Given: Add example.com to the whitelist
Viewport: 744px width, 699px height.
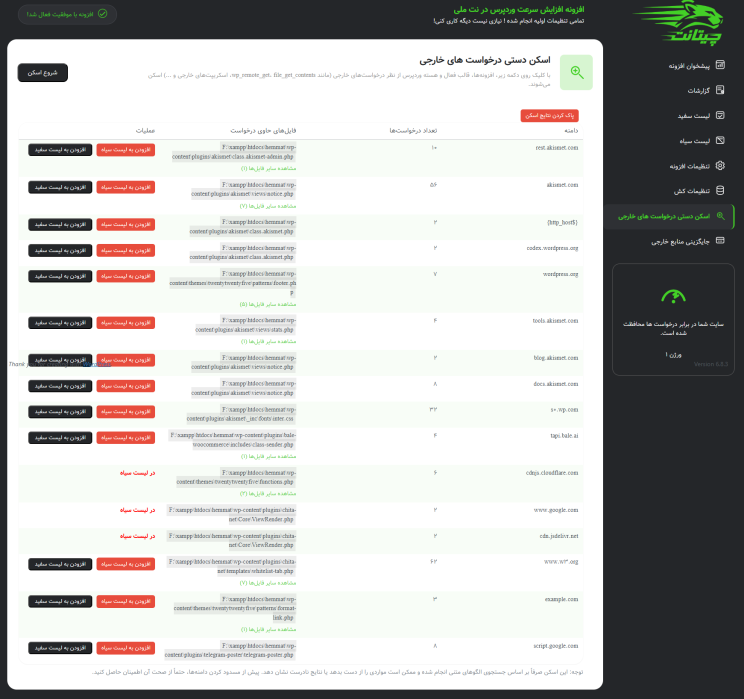Looking at the screenshot, I should click(x=60, y=601).
